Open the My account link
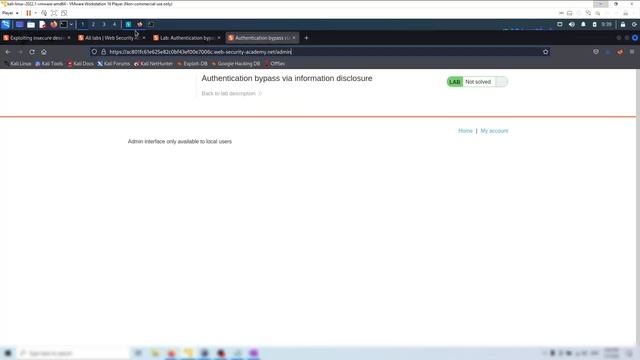640x360 pixels. (x=494, y=131)
